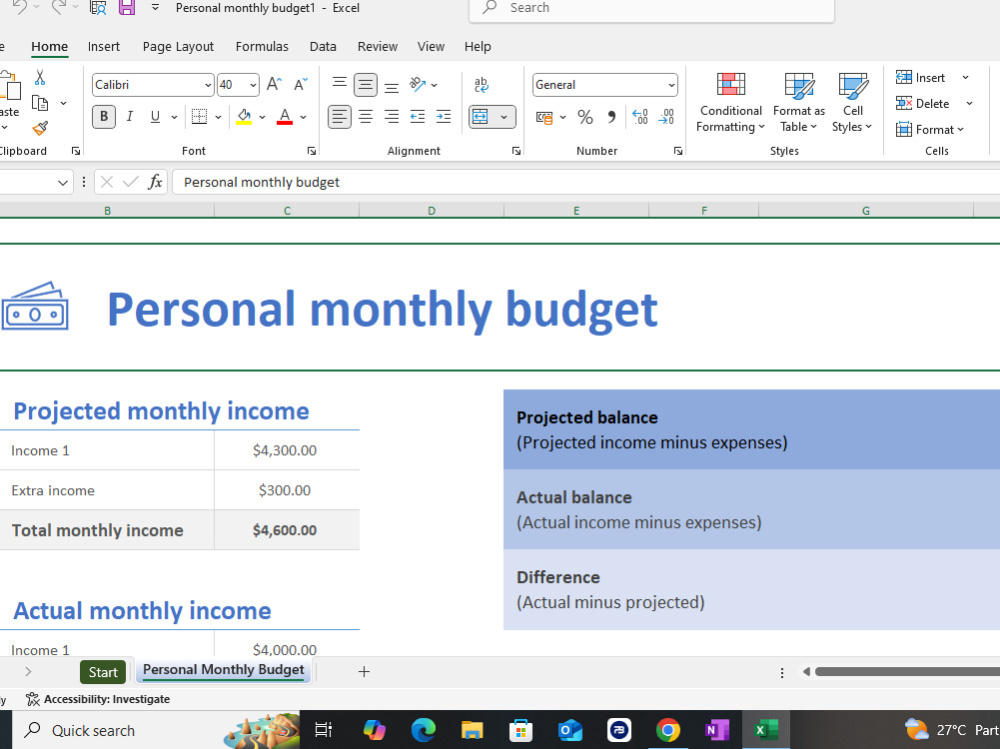Click the horizontal scrollbar
This screenshot has width=1000, height=749.
[907, 671]
